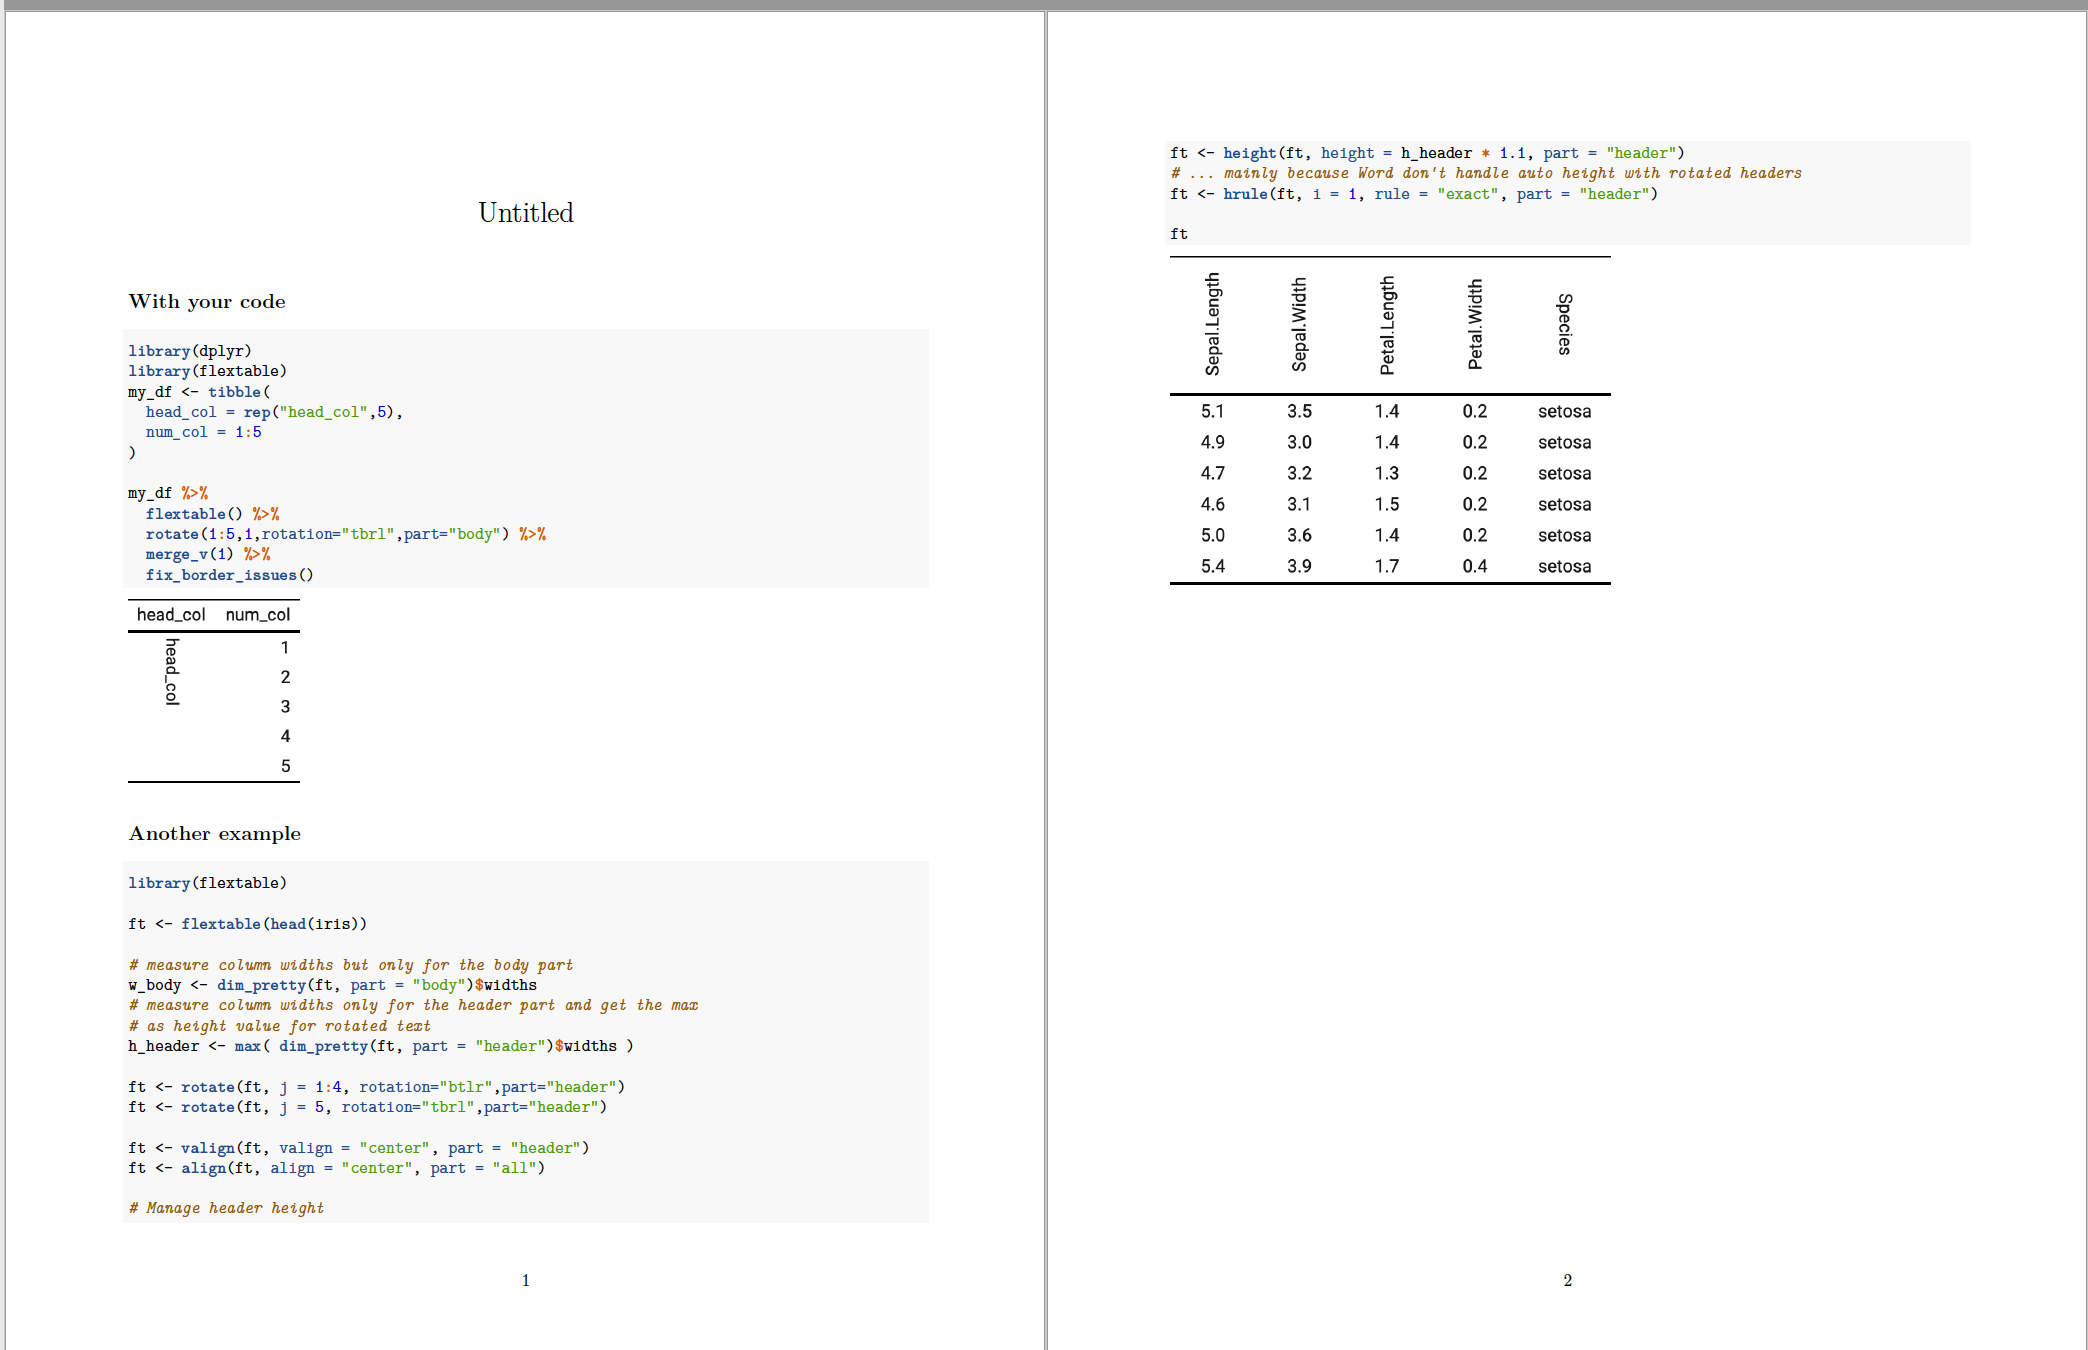Click the flextable() call in the first code chunk
The width and height of the screenshot is (2088, 1350).
point(194,513)
